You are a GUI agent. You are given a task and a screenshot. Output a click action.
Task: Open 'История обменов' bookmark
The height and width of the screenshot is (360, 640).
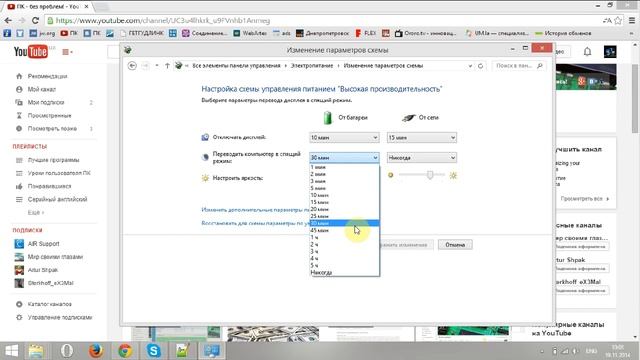pyautogui.click(x=563, y=33)
